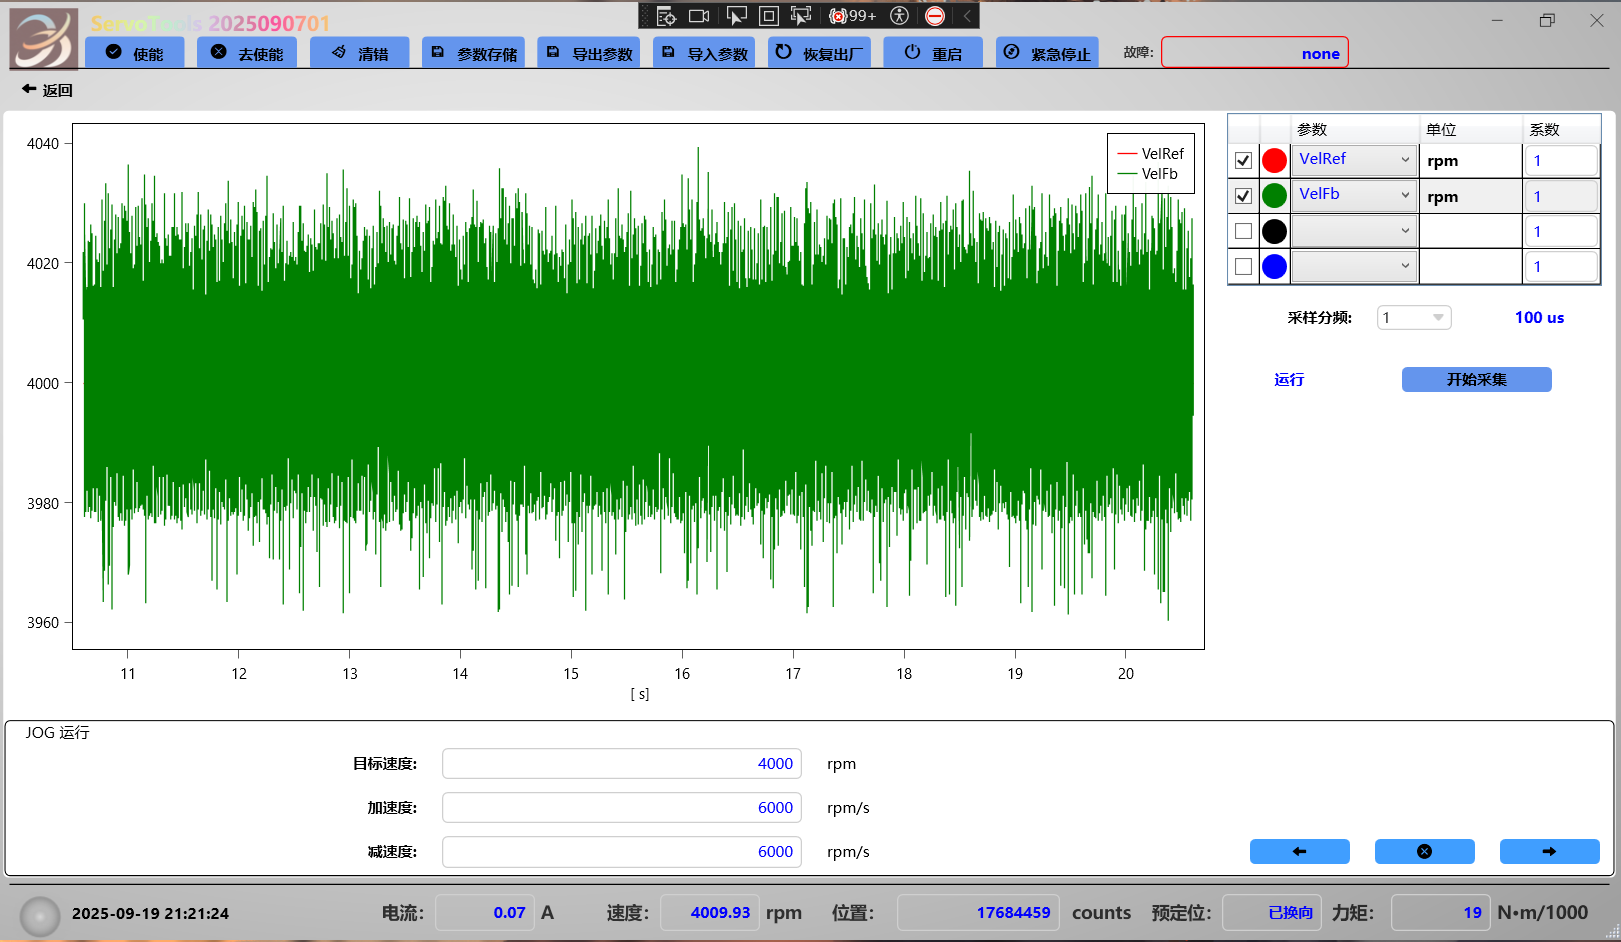Click the coefficient field in the black row
The width and height of the screenshot is (1621, 942).
(x=1560, y=231)
